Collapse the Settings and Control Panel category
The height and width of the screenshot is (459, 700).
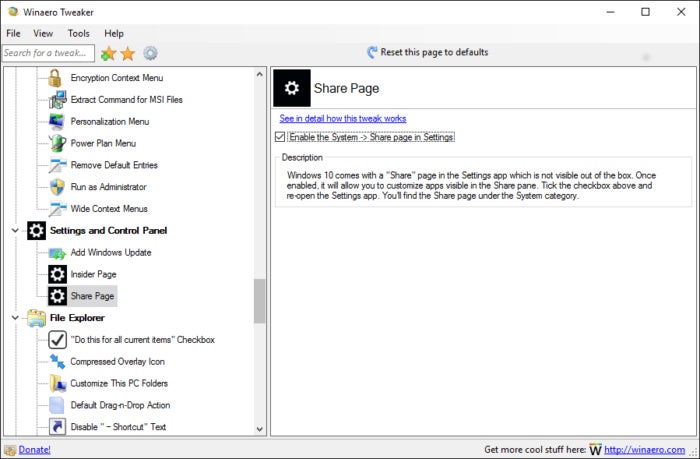click(15, 231)
